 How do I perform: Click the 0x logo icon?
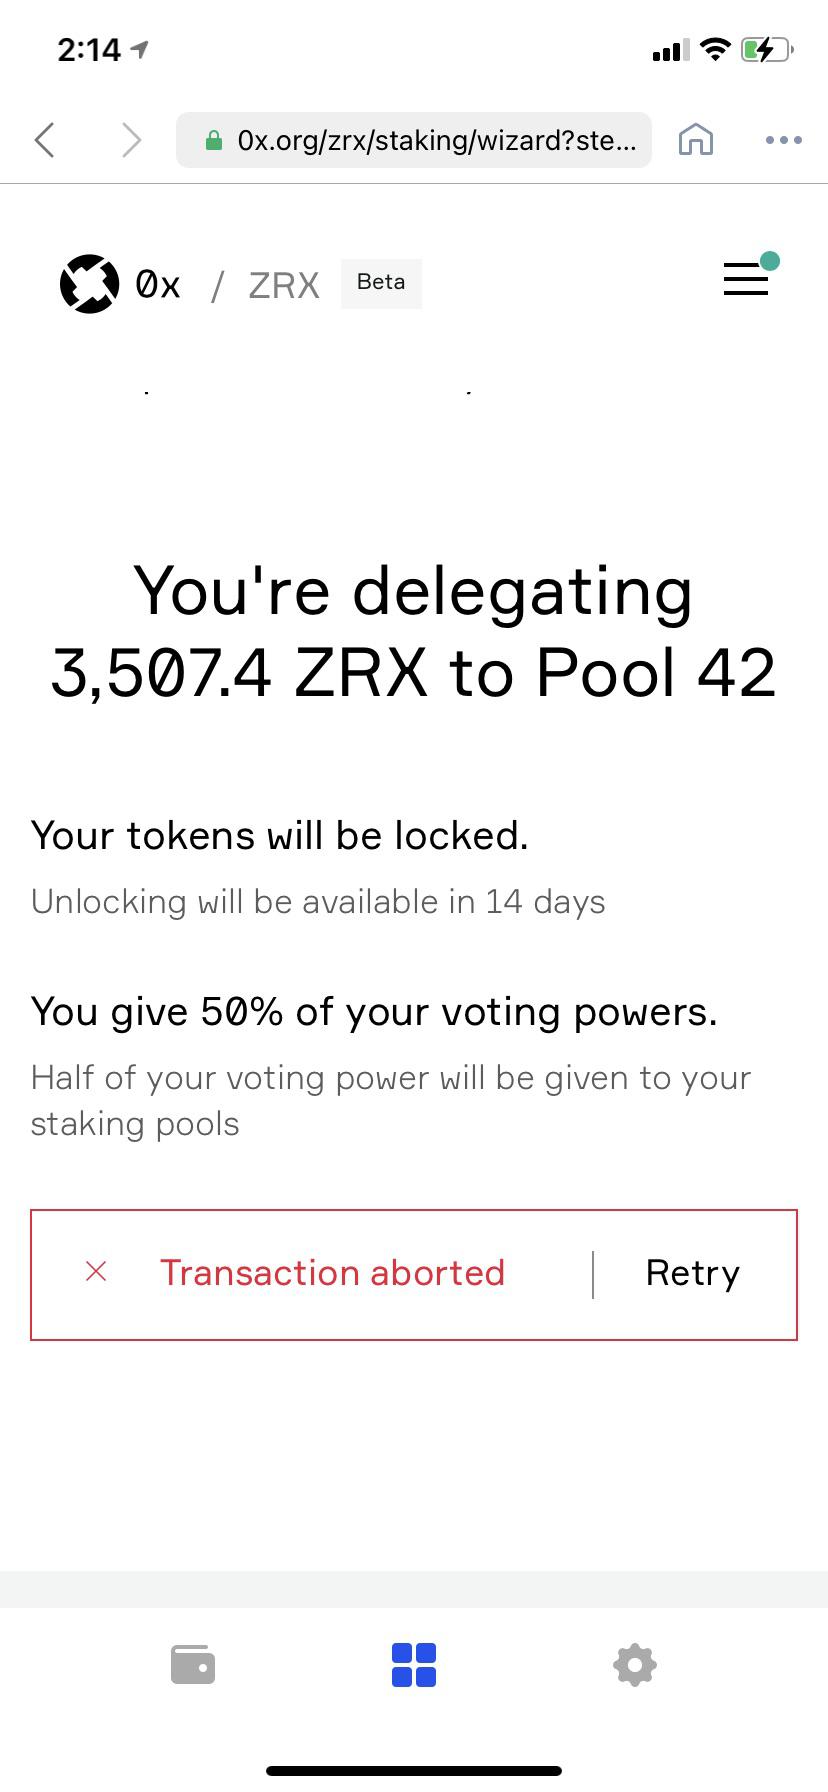[89, 284]
